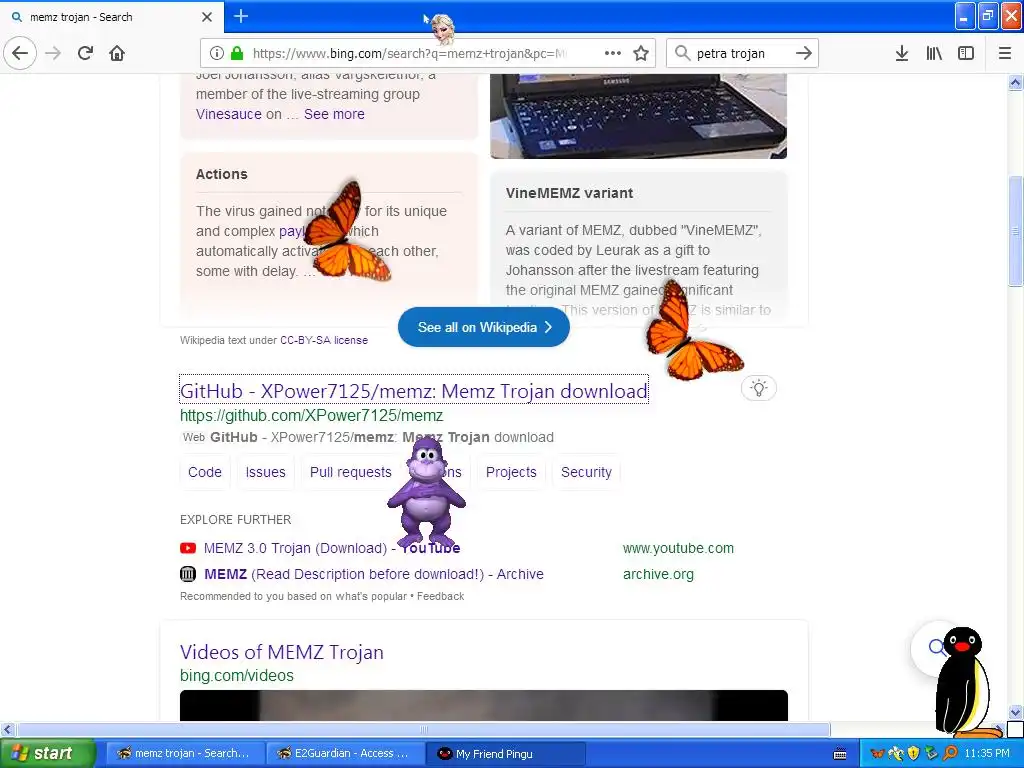Bookmark this page with the star
Screen dimensions: 1024x768
pos(641,53)
